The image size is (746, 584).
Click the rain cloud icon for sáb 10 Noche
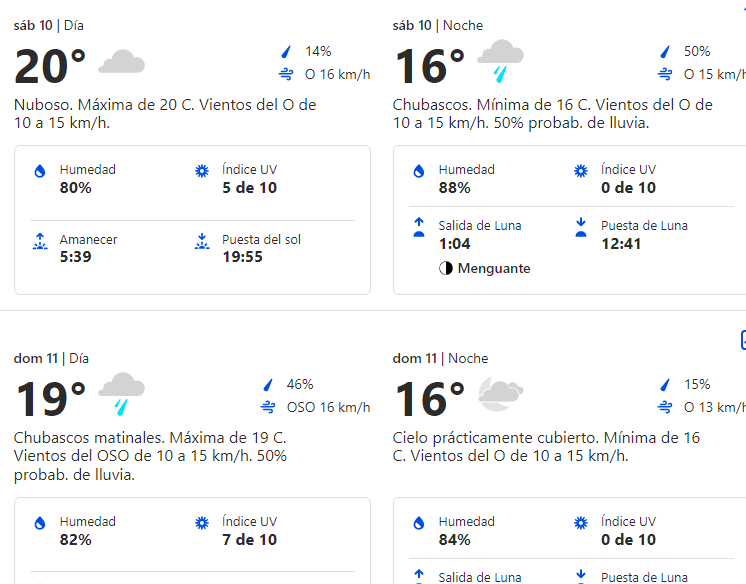click(x=500, y=59)
